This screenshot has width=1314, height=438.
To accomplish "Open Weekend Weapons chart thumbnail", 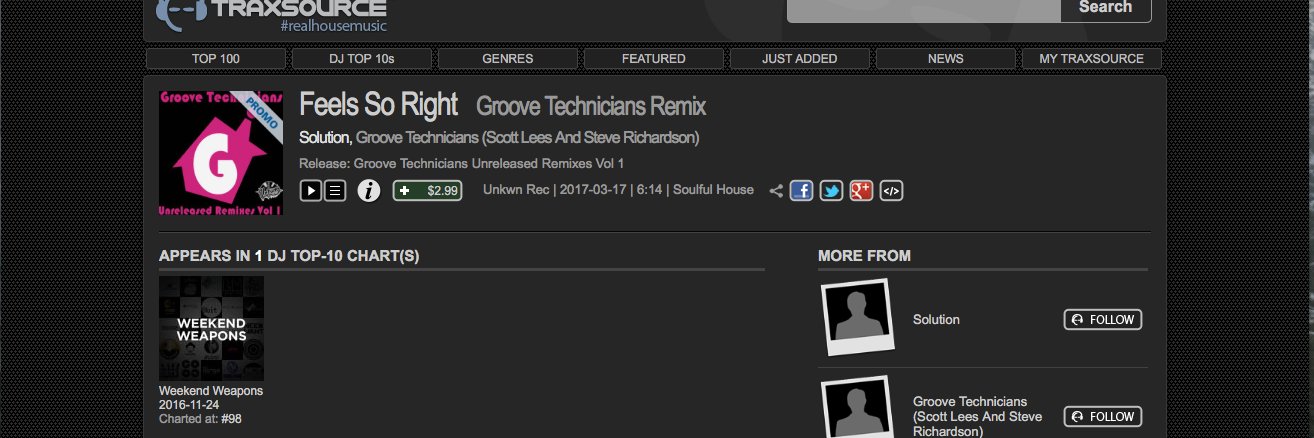I will click(211, 329).
